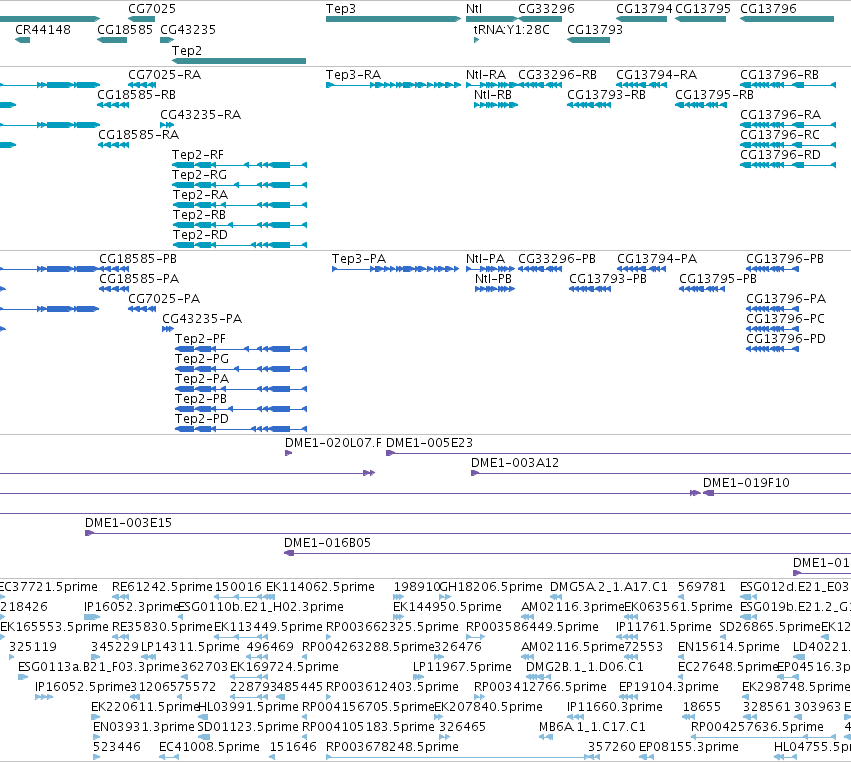This screenshot has width=851, height=762.
Task: Select the Tep3 gene label
Action: coord(341,9)
